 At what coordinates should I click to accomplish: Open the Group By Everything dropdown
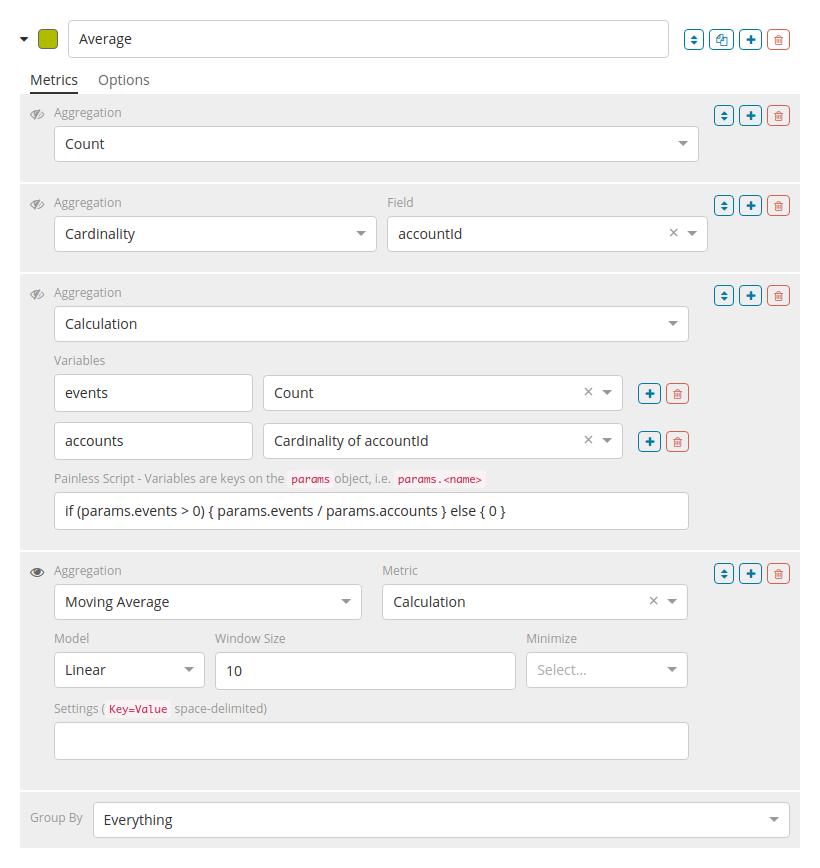440,820
